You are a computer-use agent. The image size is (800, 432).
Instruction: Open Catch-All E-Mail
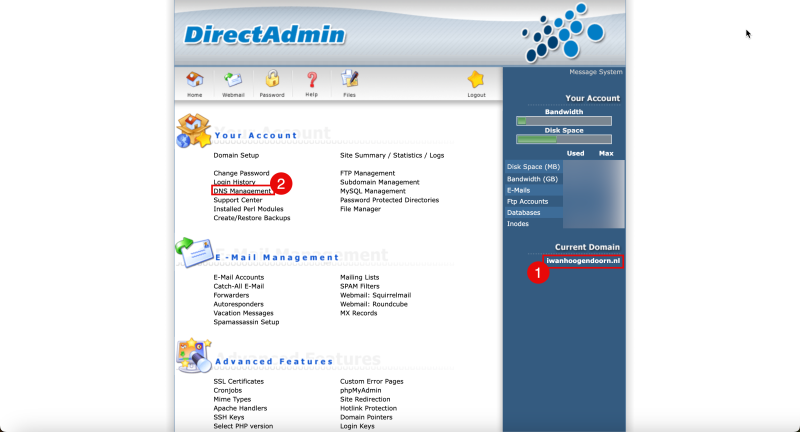239,286
